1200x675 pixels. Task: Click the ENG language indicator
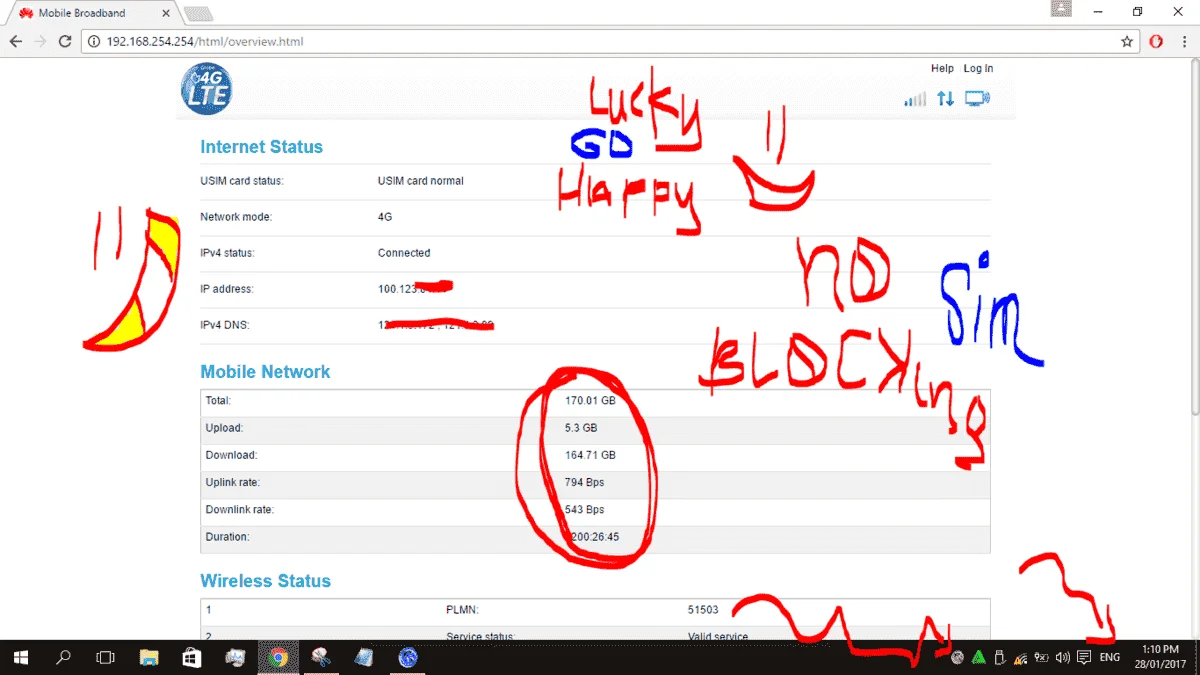pyautogui.click(x=1110, y=657)
